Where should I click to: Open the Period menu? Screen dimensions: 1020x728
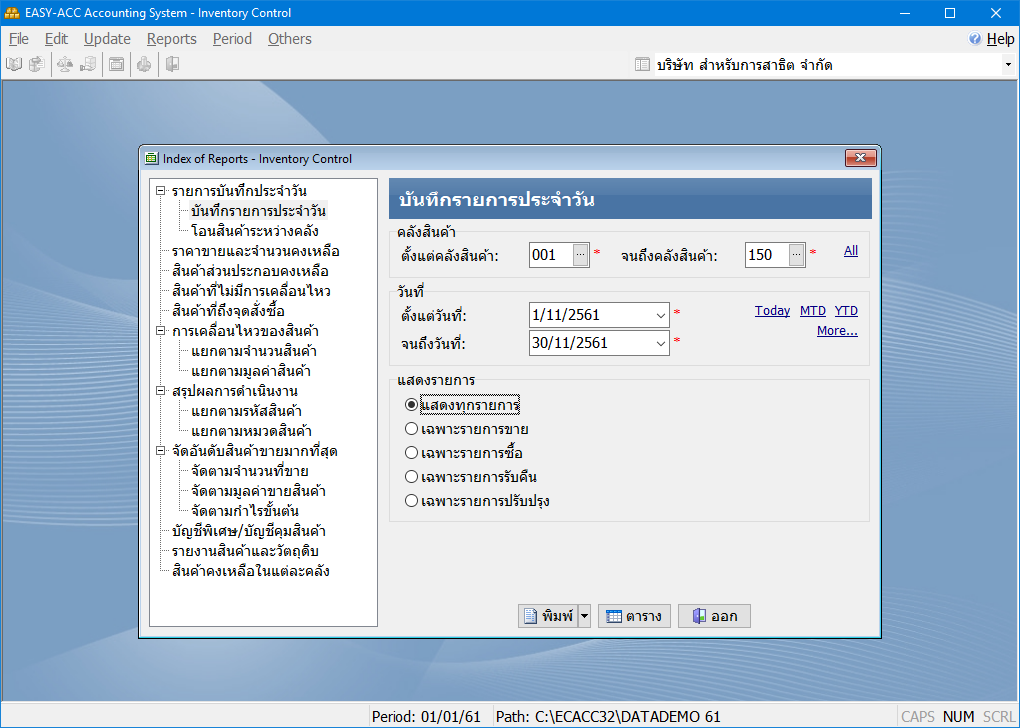click(x=232, y=39)
